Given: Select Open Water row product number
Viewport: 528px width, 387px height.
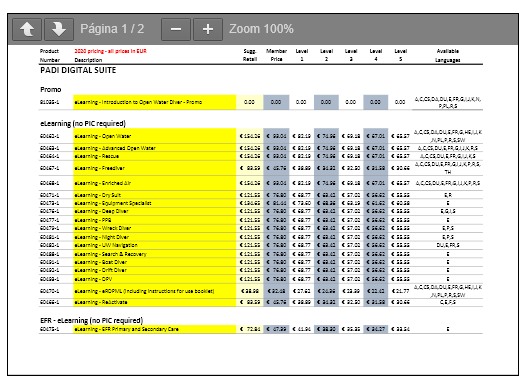Looking at the screenshot, I should pos(50,136).
